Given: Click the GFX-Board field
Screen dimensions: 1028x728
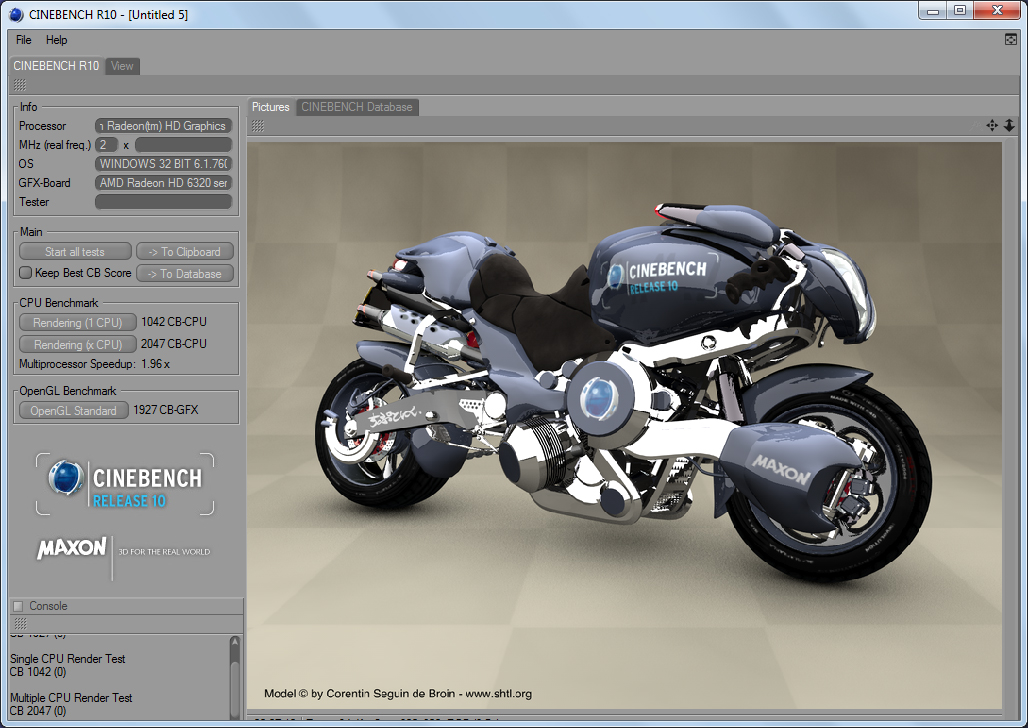Looking at the screenshot, I should 163,183.
